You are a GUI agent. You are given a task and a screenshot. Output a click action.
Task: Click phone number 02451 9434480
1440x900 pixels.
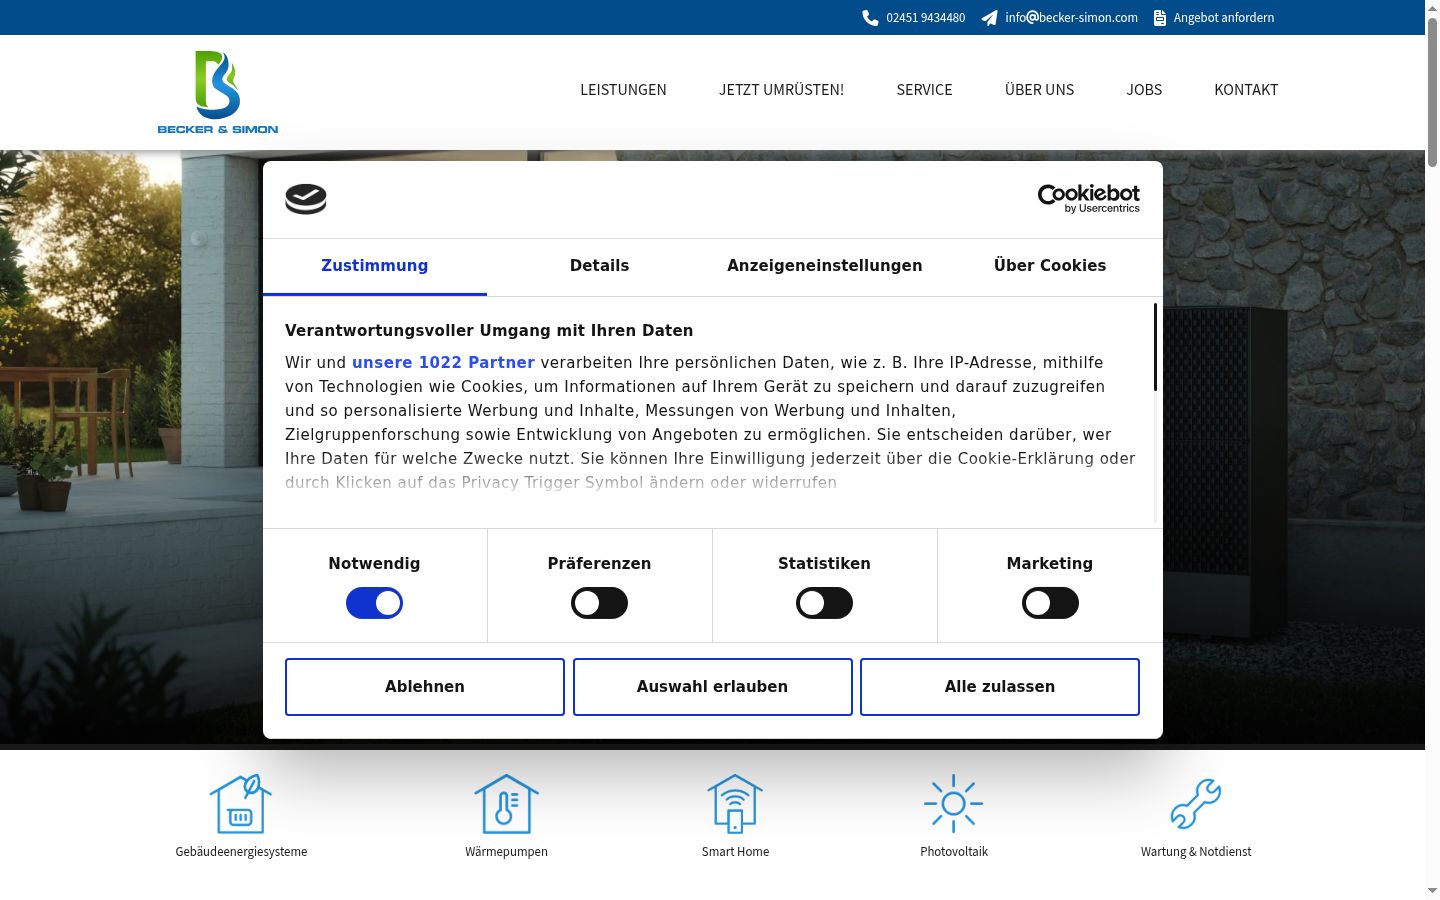(926, 18)
